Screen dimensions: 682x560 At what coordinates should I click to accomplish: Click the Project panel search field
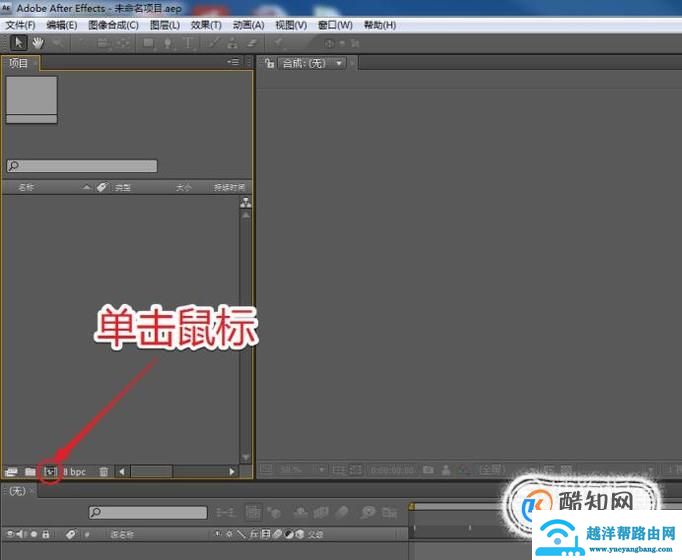tap(82, 166)
